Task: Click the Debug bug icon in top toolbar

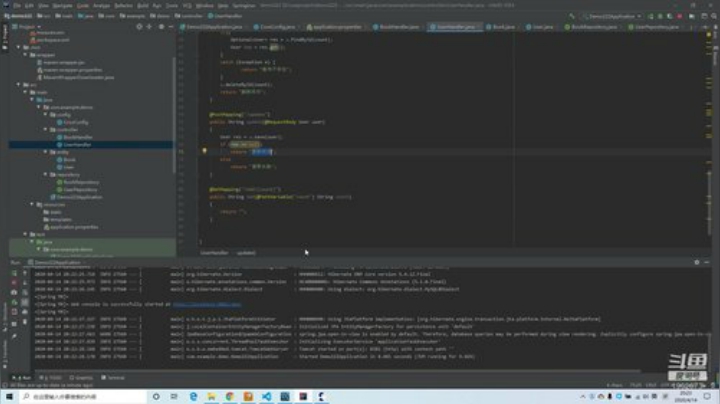Action: (660, 16)
